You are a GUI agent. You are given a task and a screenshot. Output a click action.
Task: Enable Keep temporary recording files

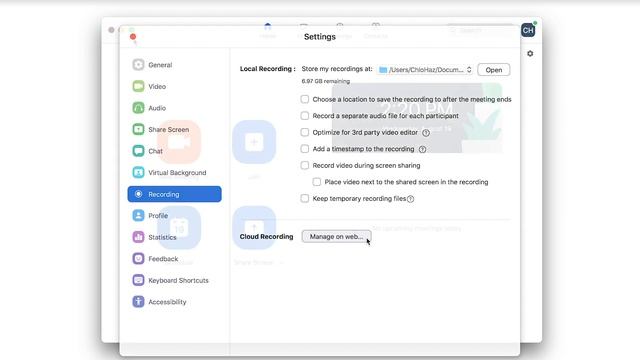304,198
